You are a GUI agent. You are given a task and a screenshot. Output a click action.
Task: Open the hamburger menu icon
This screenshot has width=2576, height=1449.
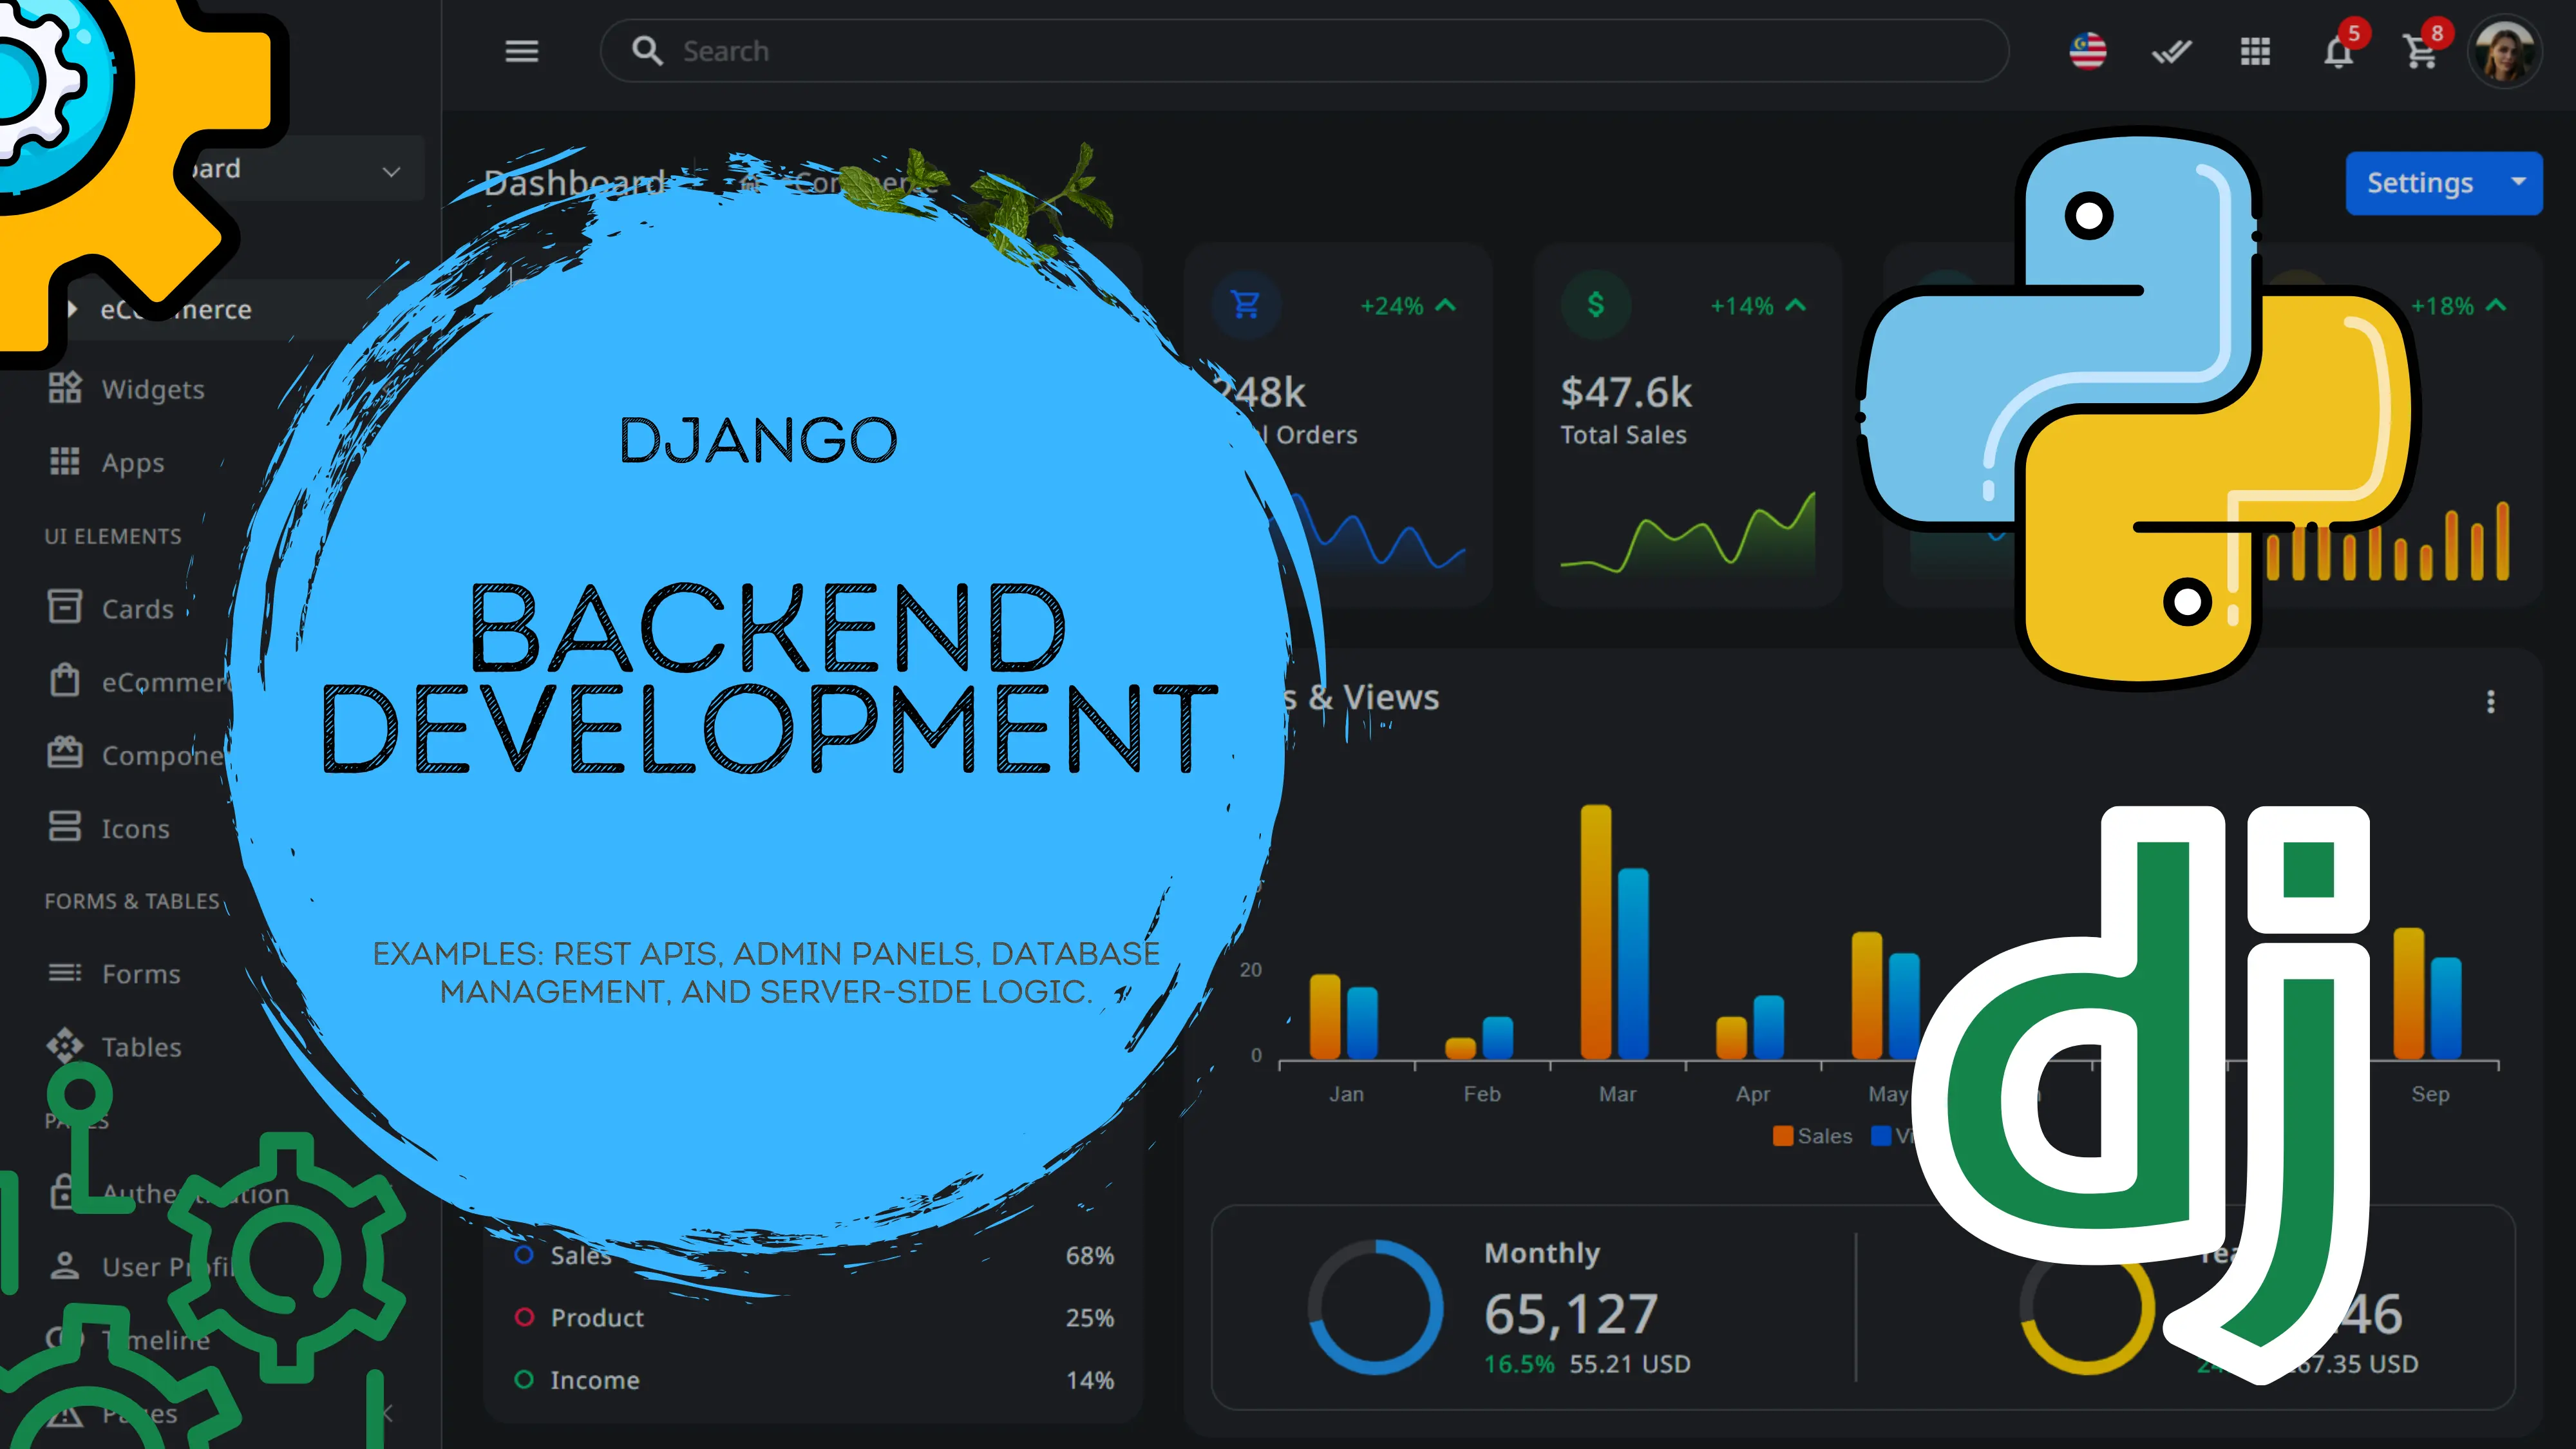point(521,51)
